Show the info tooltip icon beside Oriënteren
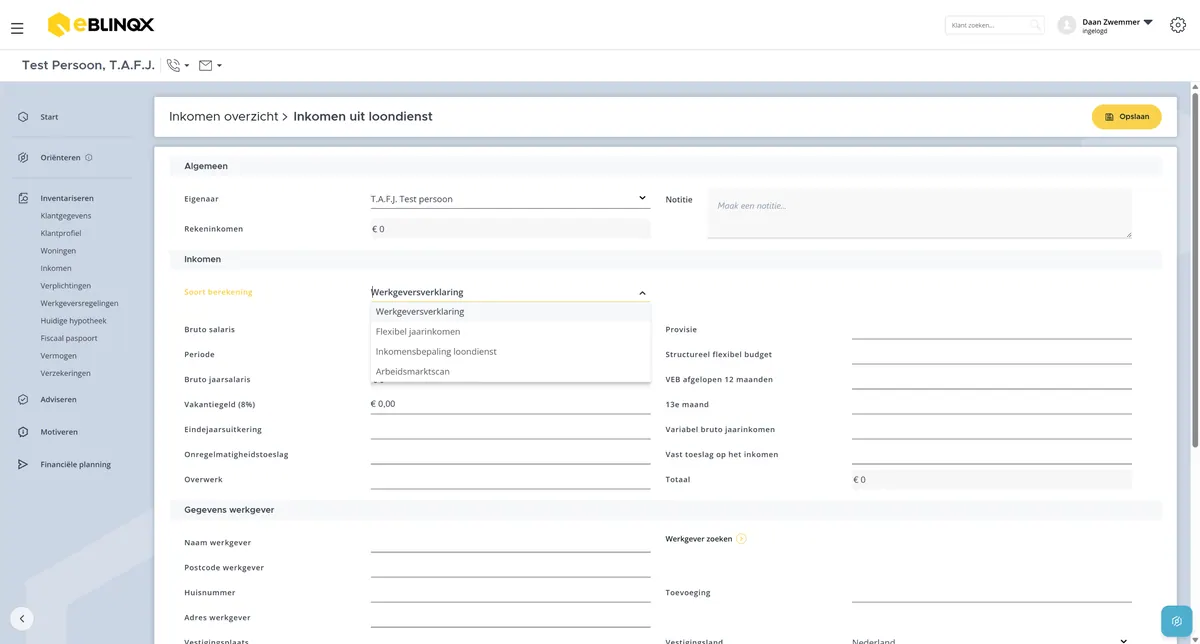This screenshot has height=644, width=1200. click(x=89, y=158)
